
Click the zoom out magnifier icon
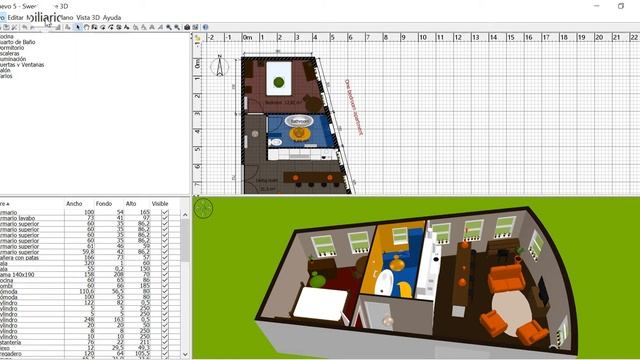click(x=177, y=27)
